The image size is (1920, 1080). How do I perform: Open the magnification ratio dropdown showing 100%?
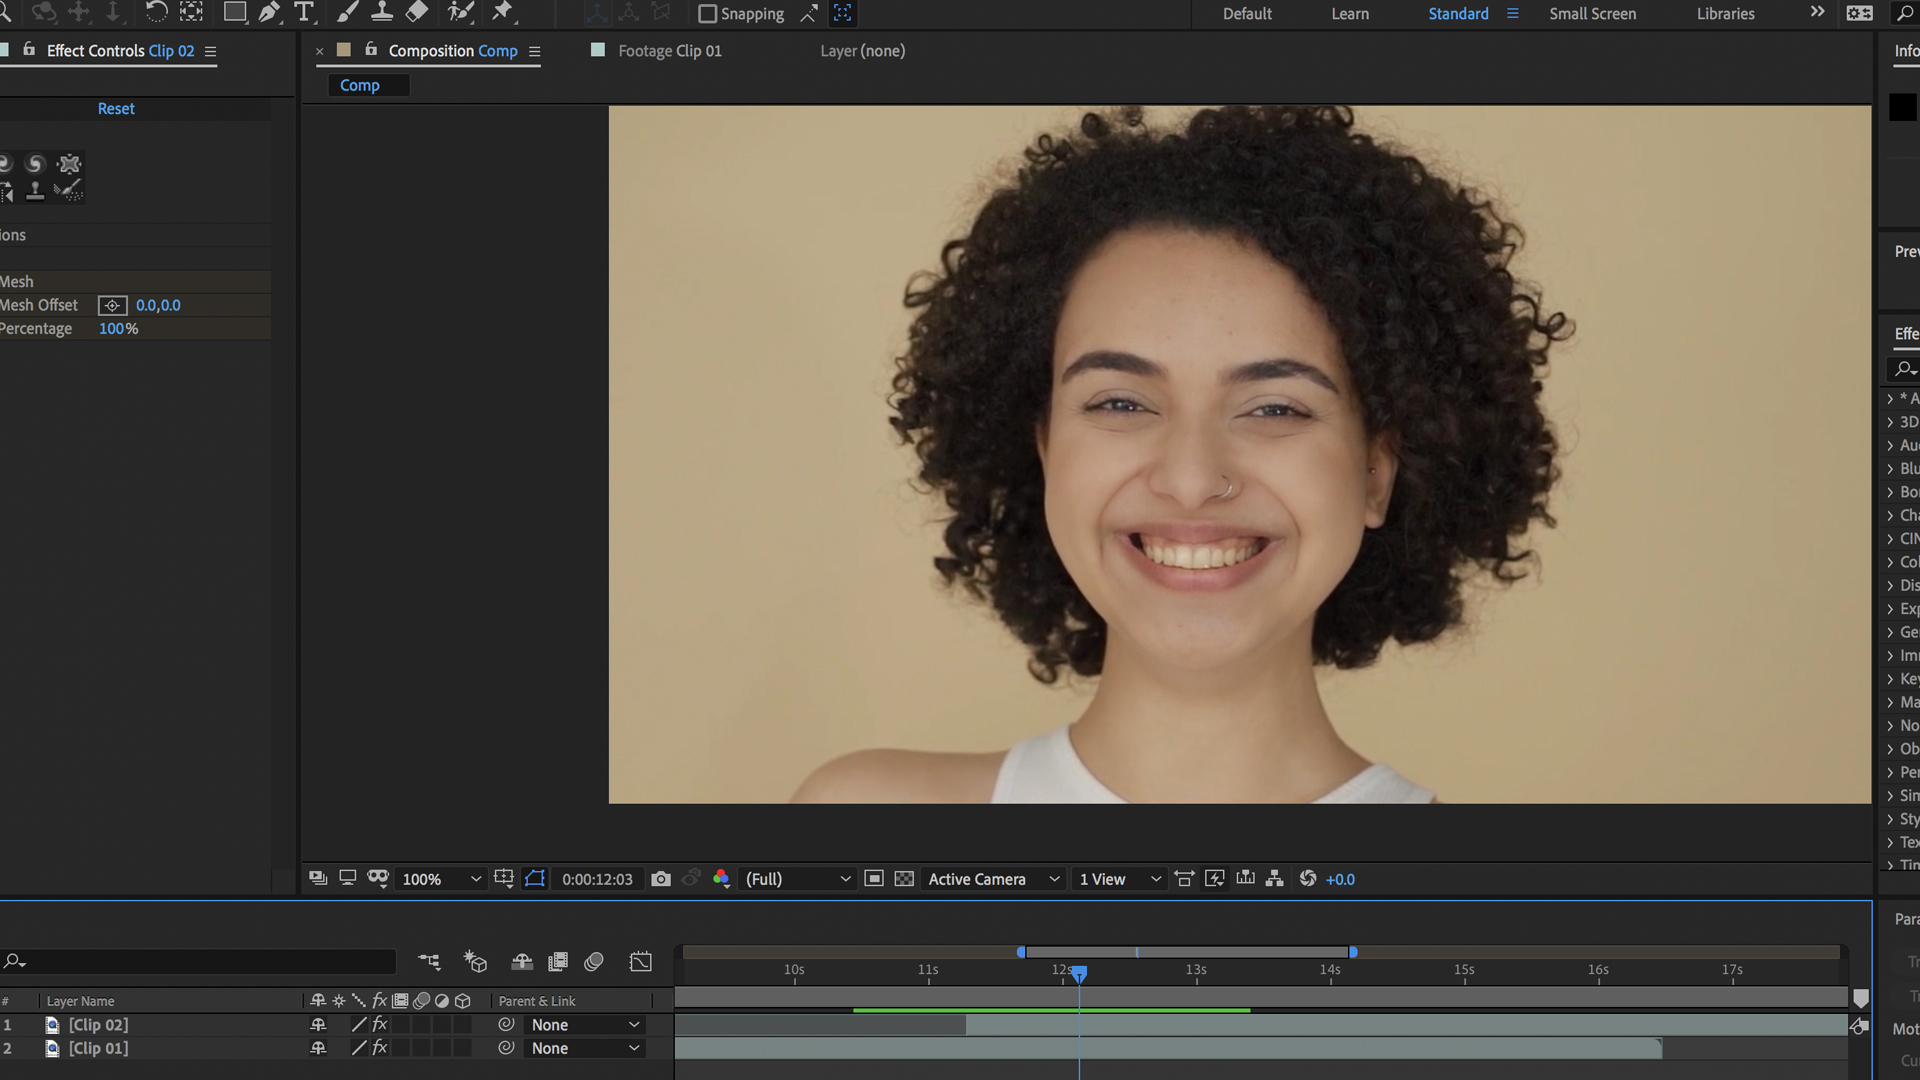pyautogui.click(x=440, y=879)
